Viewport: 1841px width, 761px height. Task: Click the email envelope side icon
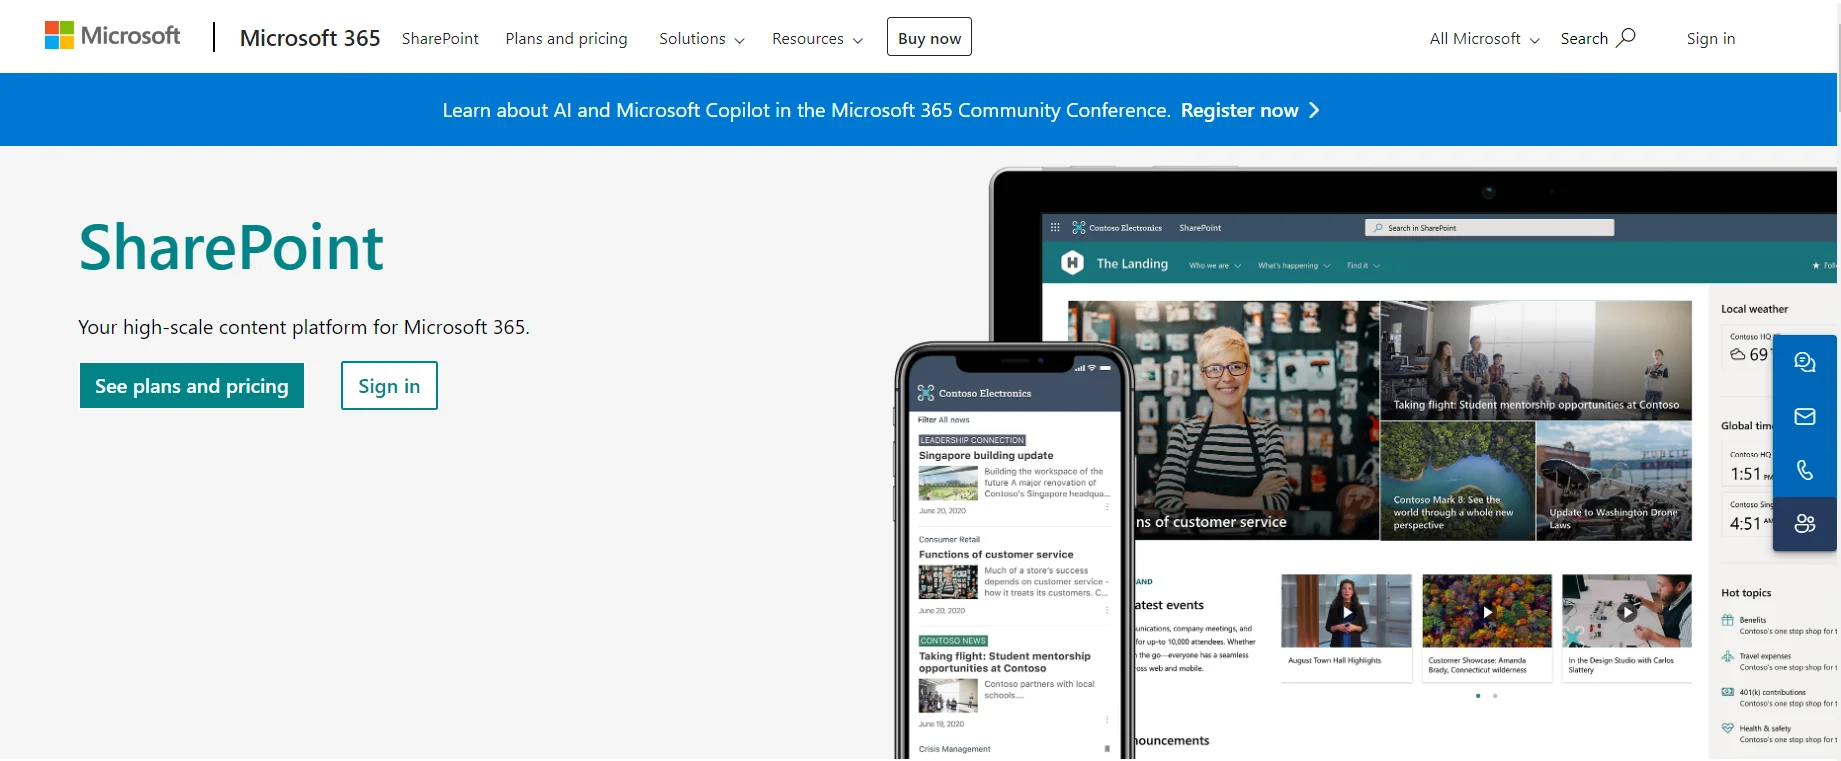(1805, 416)
